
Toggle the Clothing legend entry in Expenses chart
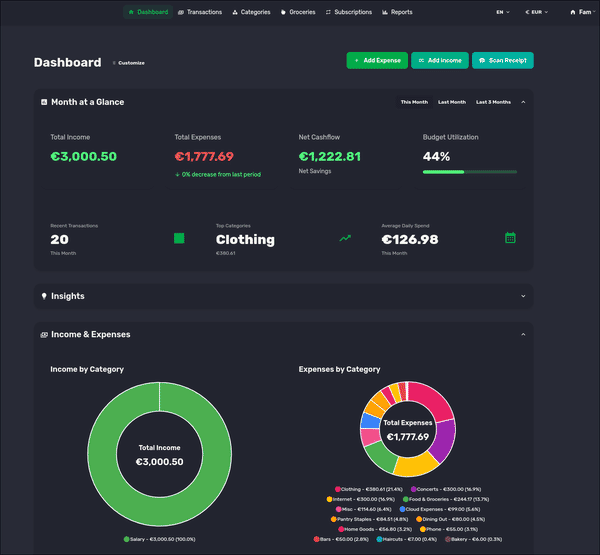[366, 489]
